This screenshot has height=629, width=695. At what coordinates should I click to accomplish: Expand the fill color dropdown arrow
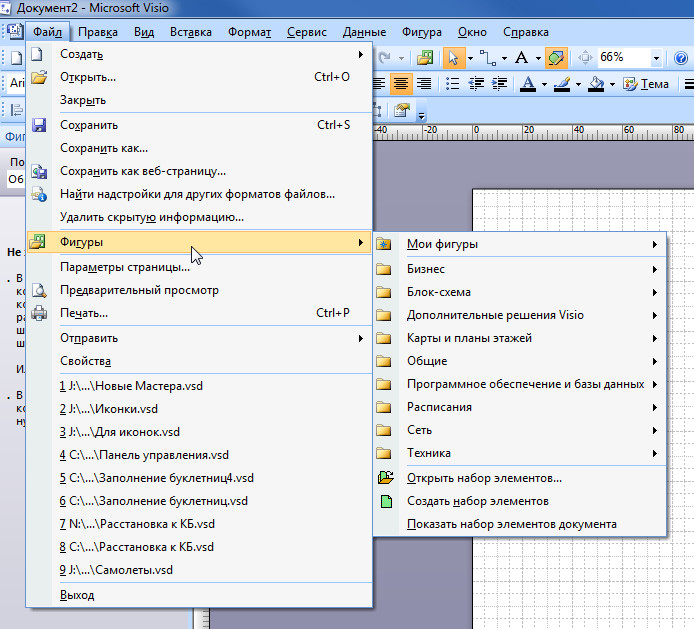612,84
